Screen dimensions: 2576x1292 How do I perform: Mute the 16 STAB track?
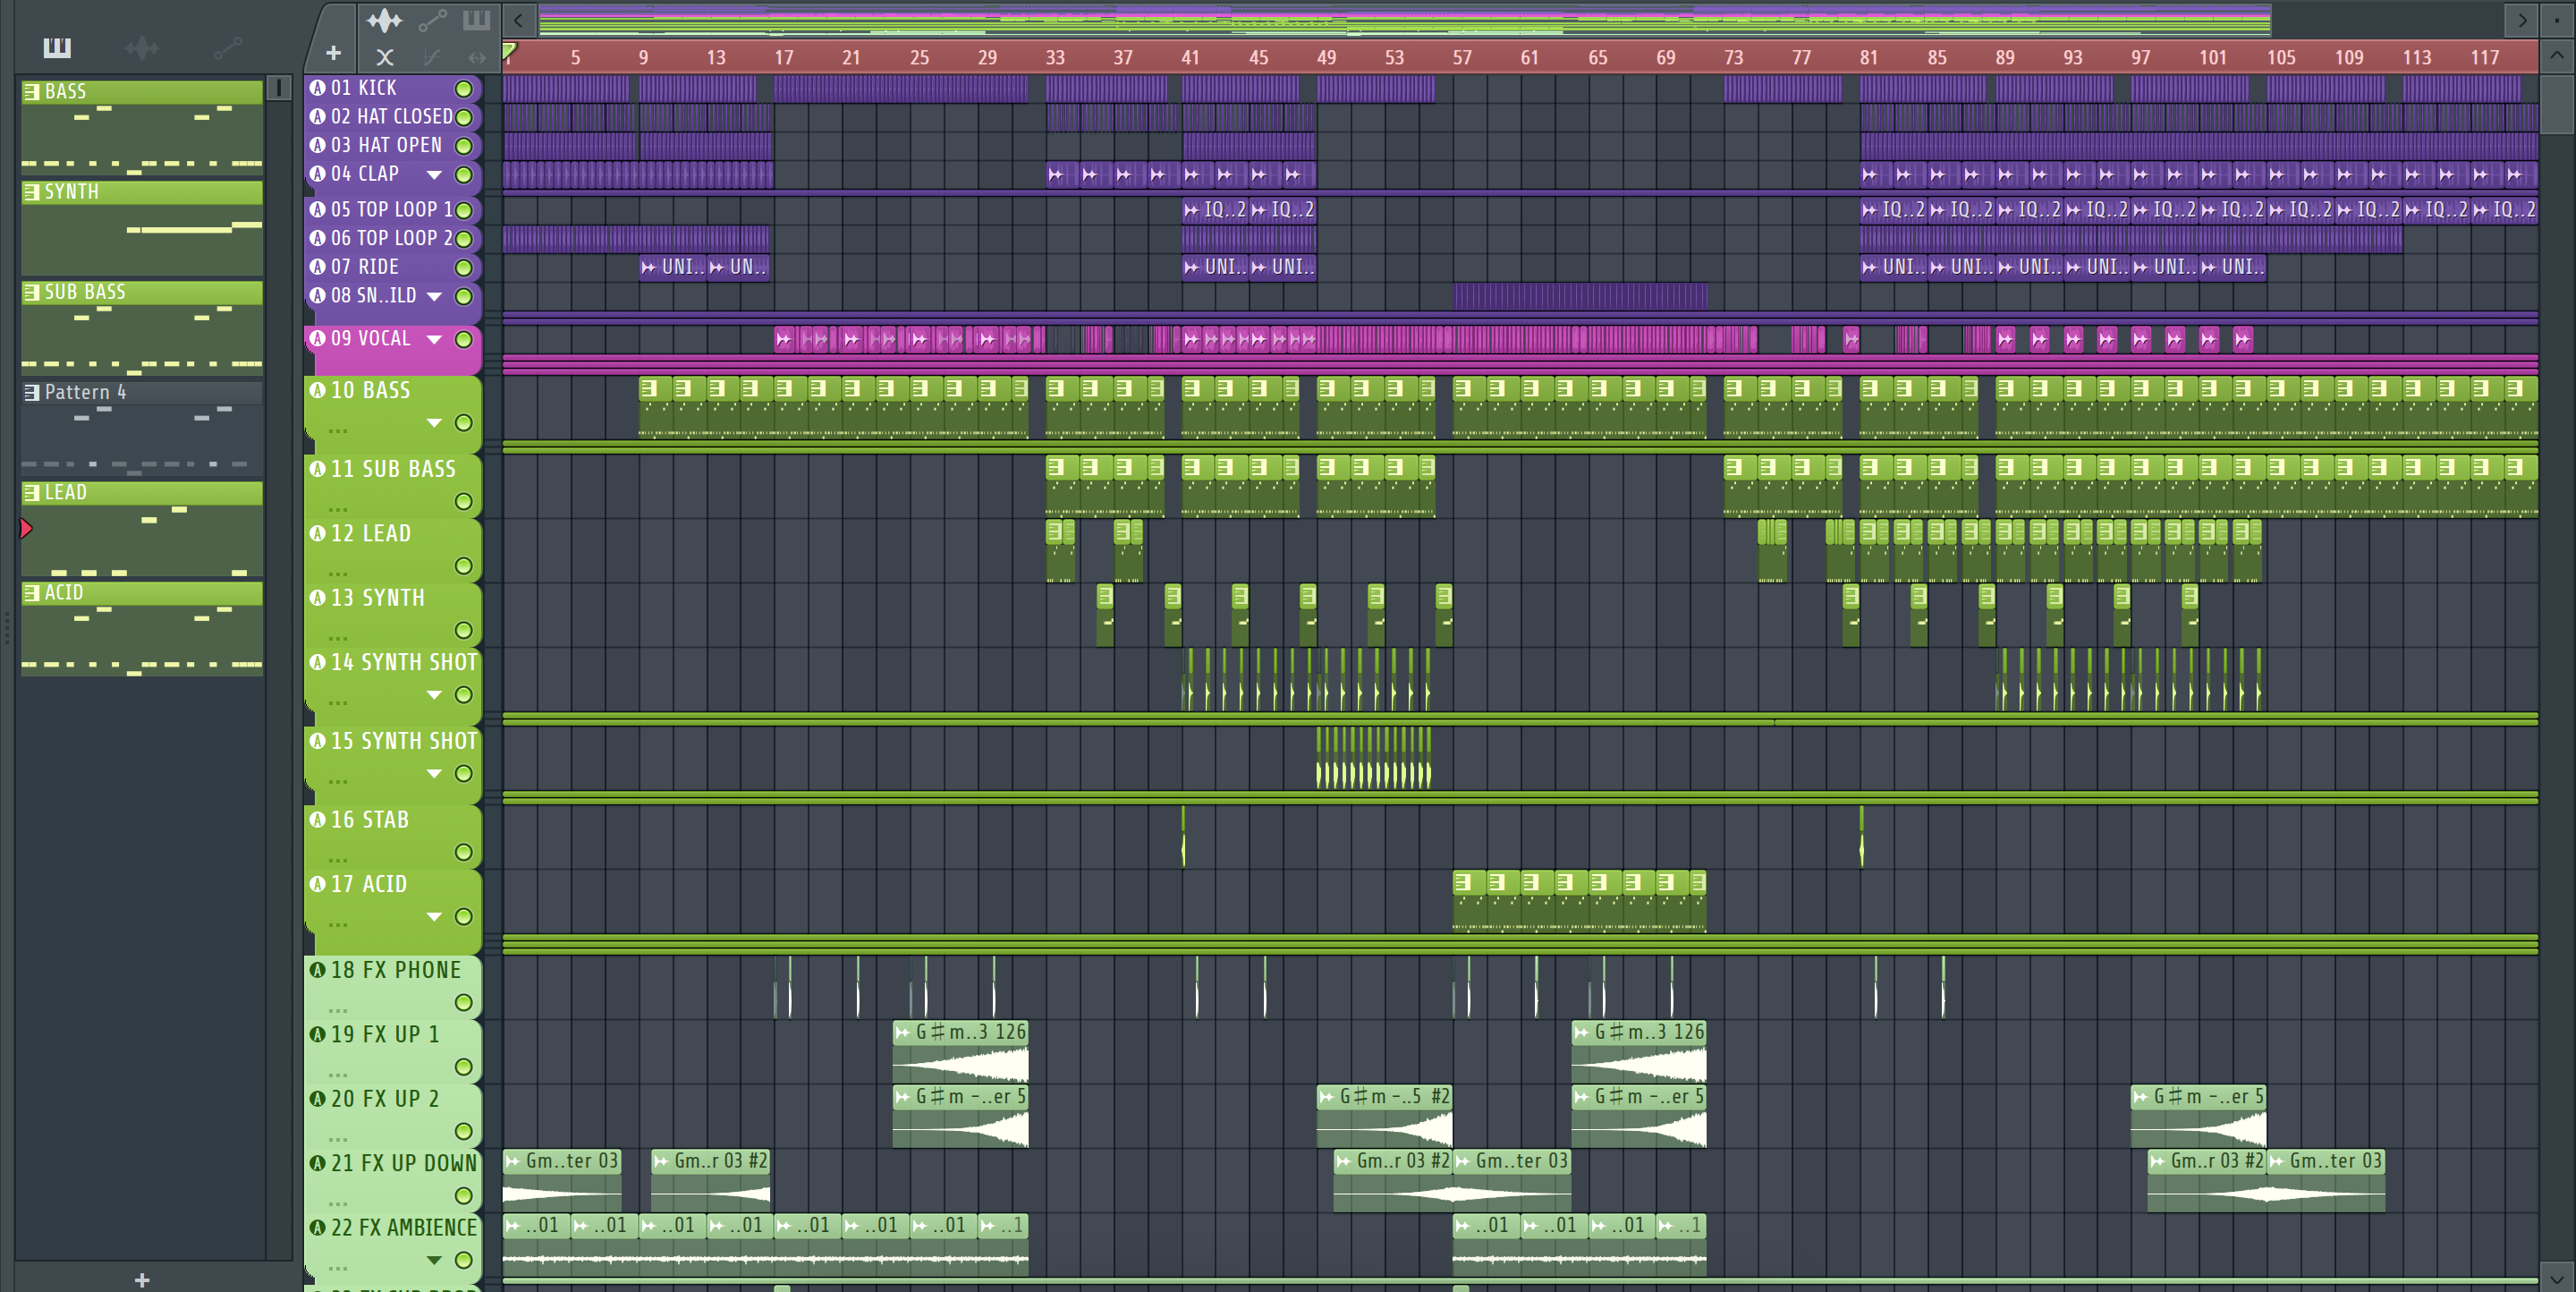pos(464,852)
